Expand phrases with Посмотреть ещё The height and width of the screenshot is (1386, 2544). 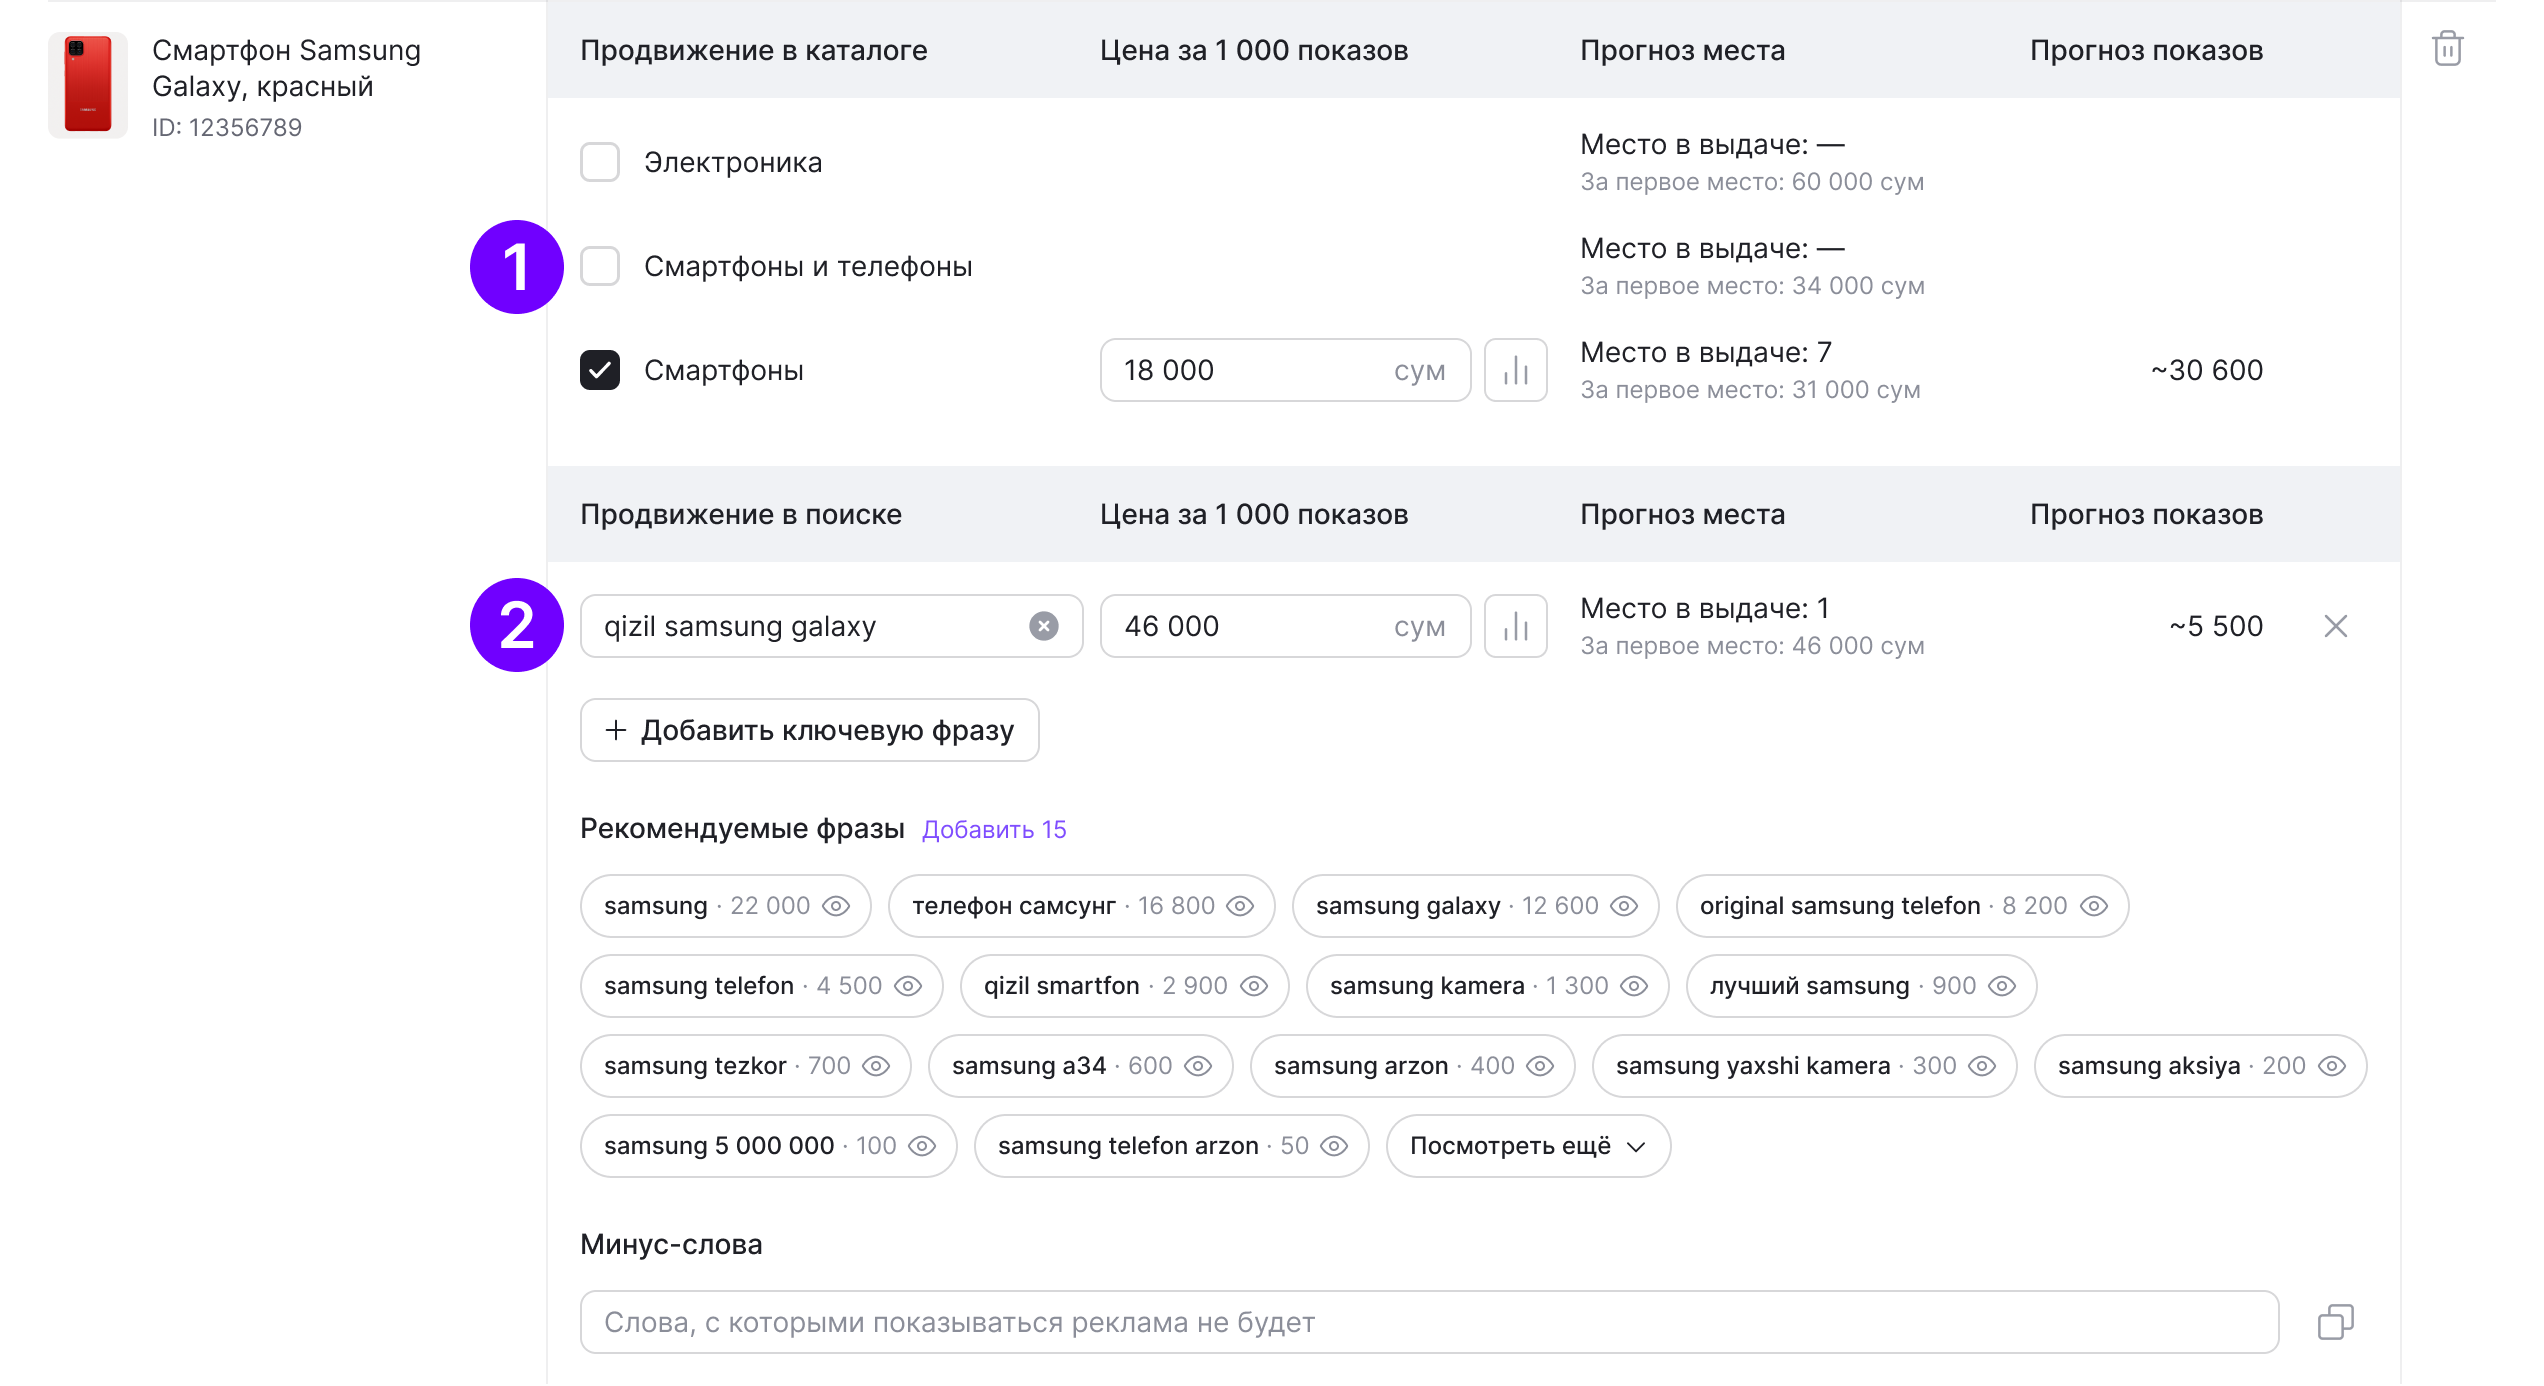(x=1528, y=1146)
